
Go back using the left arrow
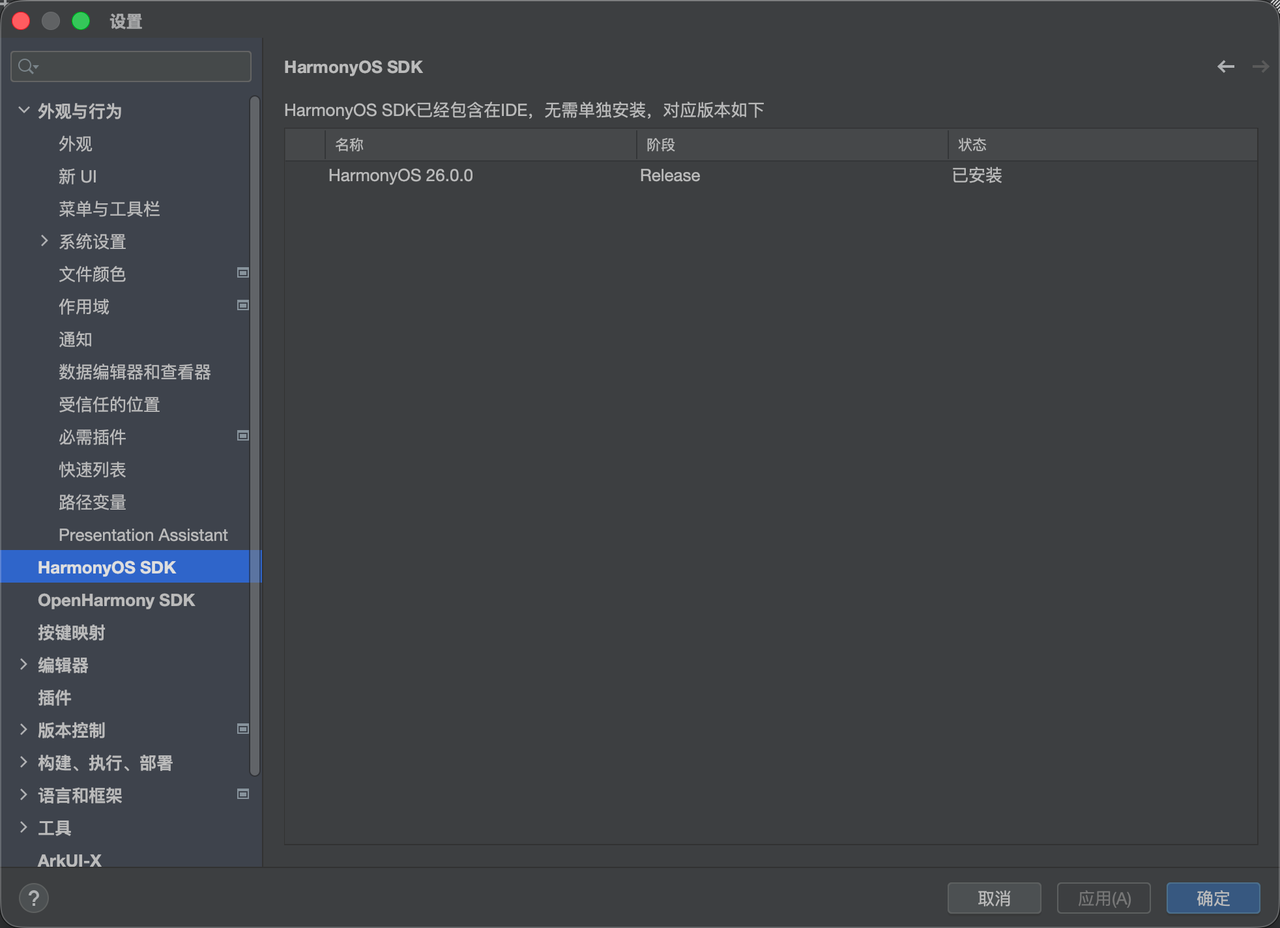(x=1226, y=67)
